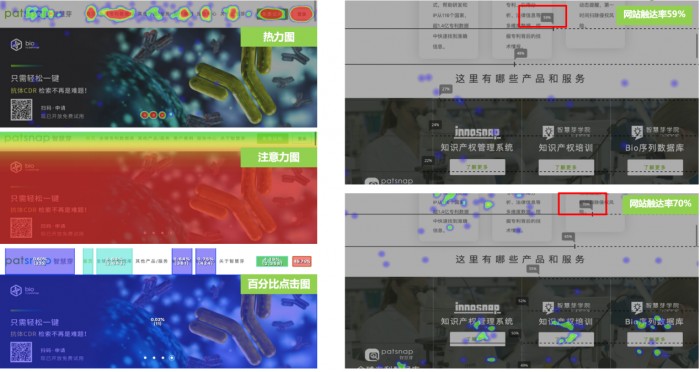The width and height of the screenshot is (700, 372).
Task: Select the fourth carousel dot in the blue banner
Action: 171,358
